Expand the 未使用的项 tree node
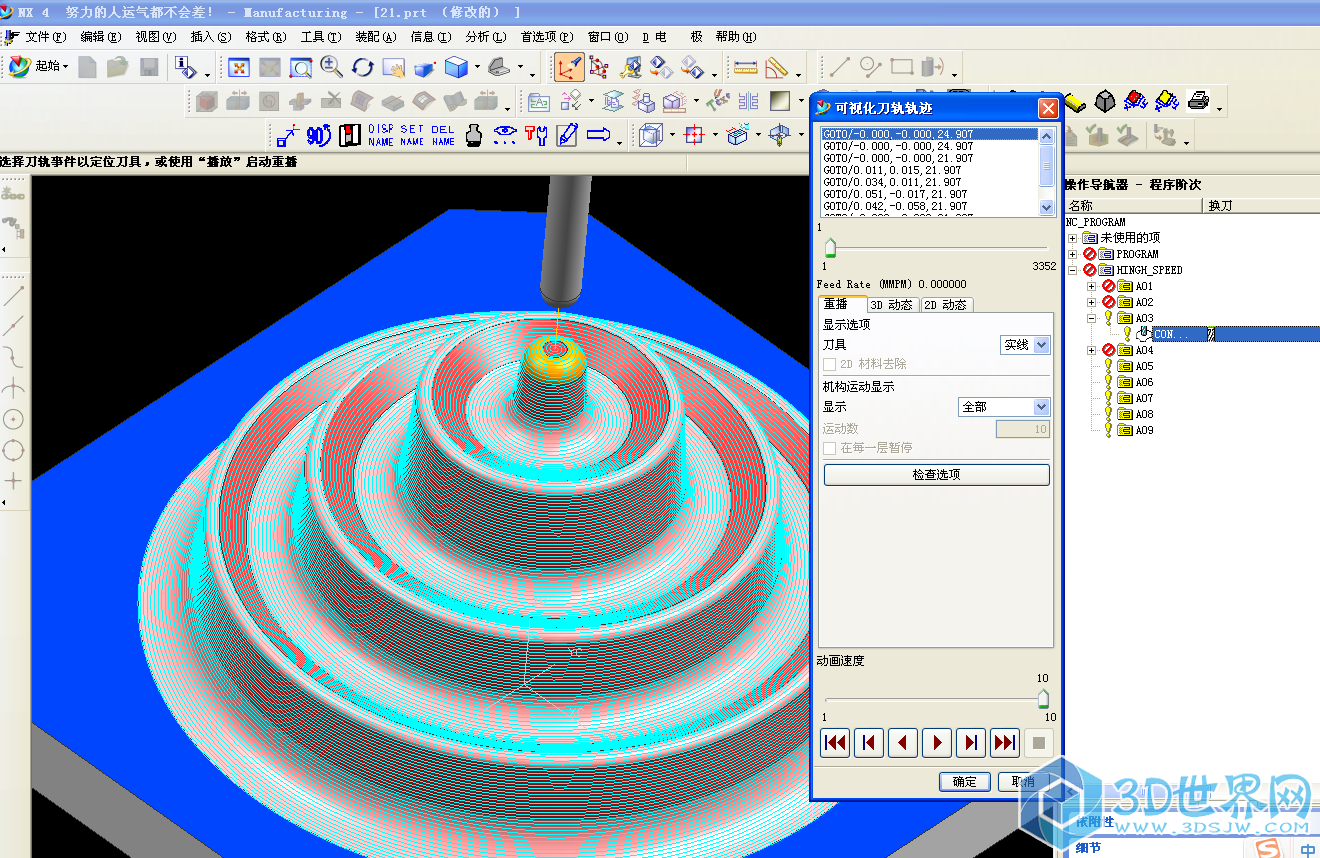 tap(1073, 238)
